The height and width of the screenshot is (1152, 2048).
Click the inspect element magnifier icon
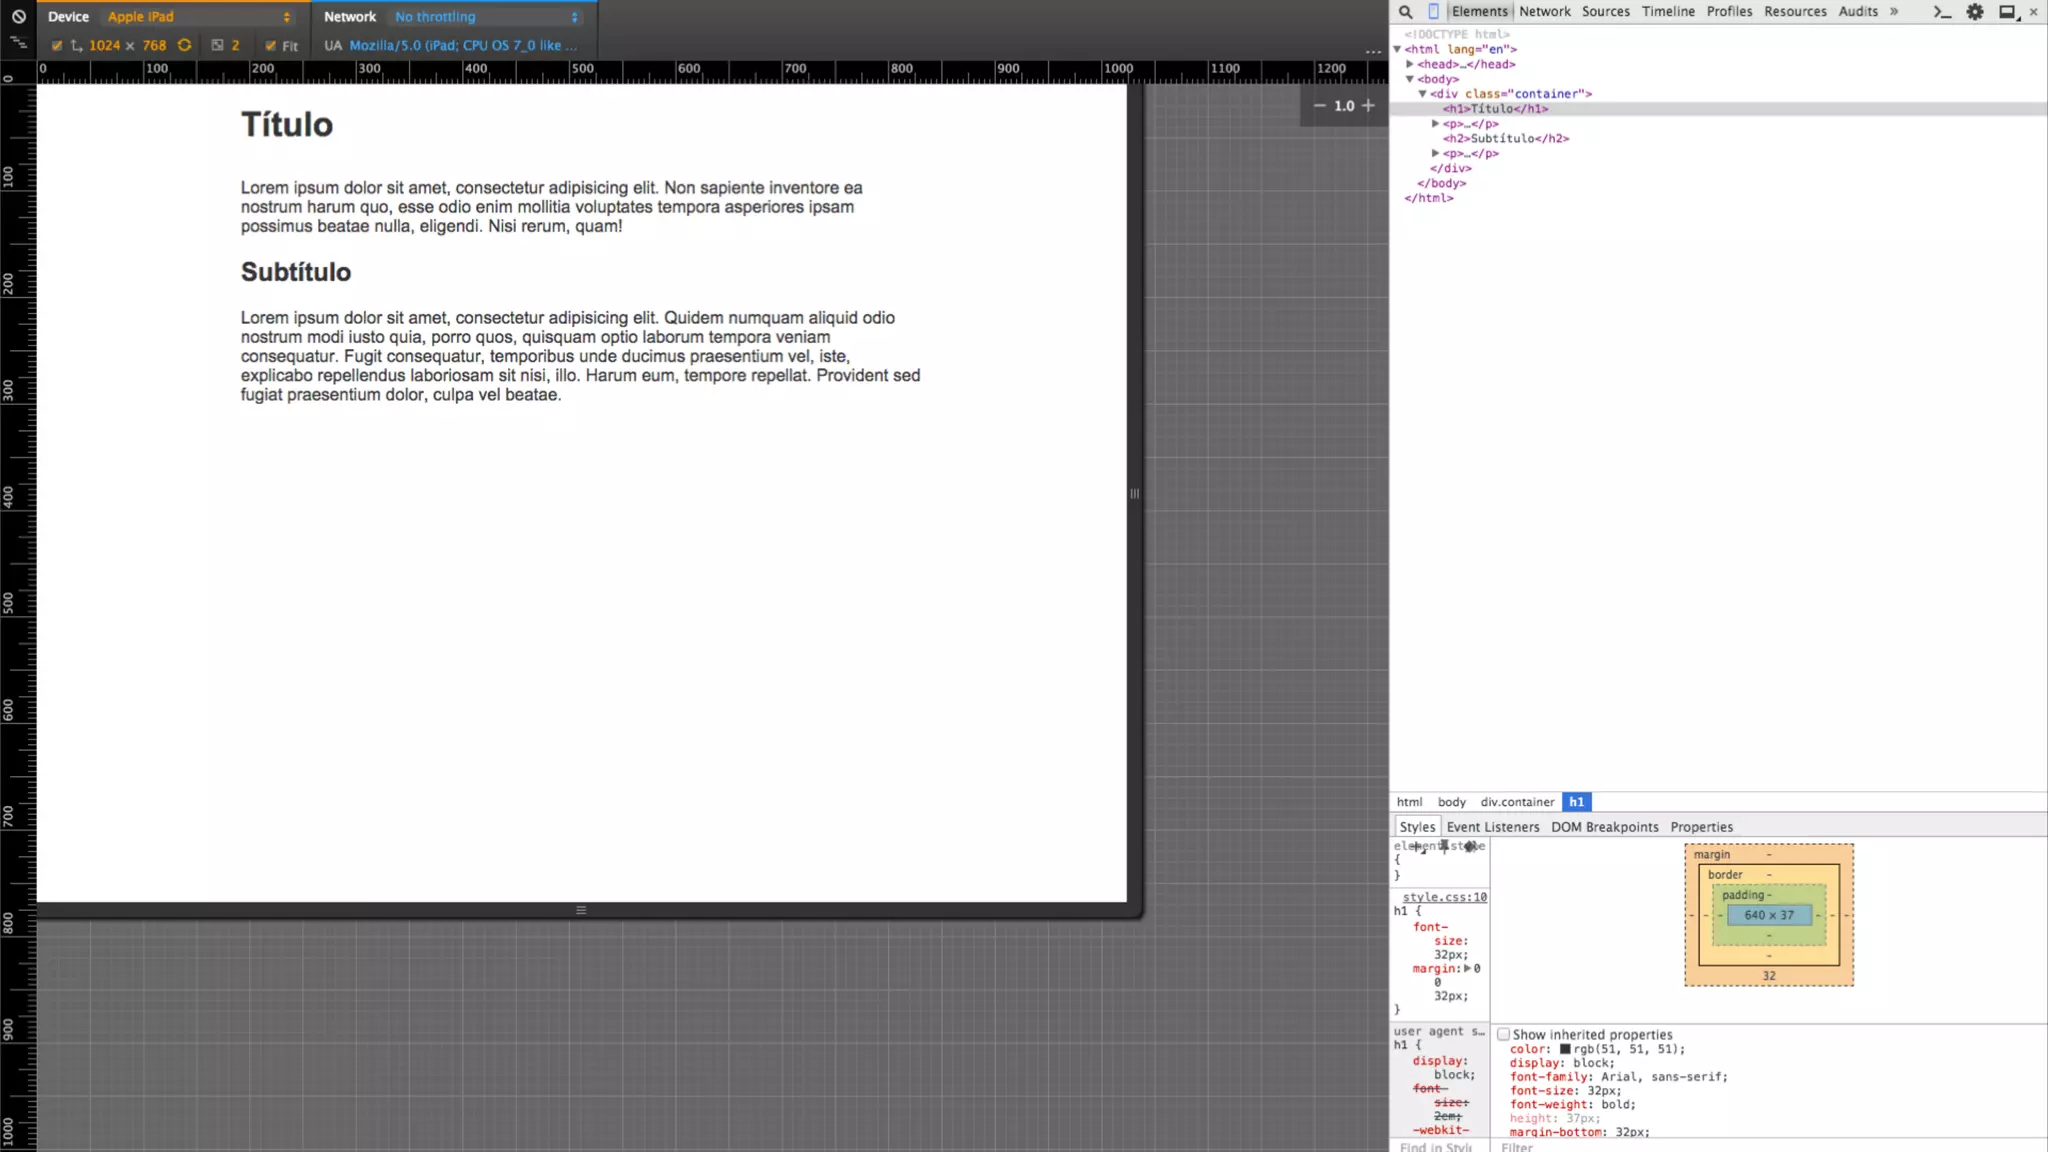pyautogui.click(x=1405, y=12)
